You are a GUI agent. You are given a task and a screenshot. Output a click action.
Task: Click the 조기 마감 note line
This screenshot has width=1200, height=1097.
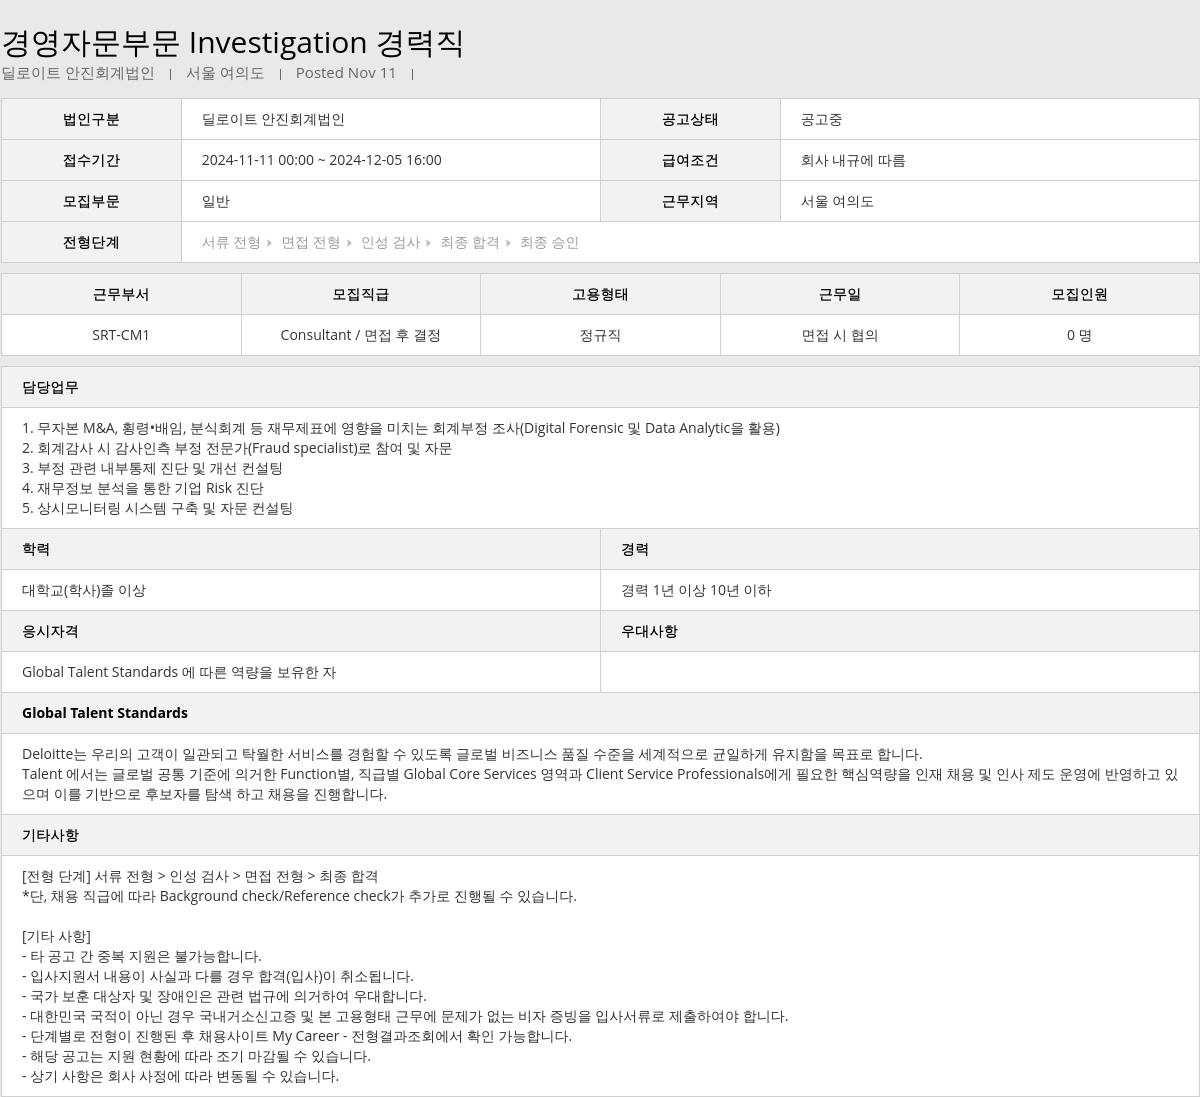196,1056
